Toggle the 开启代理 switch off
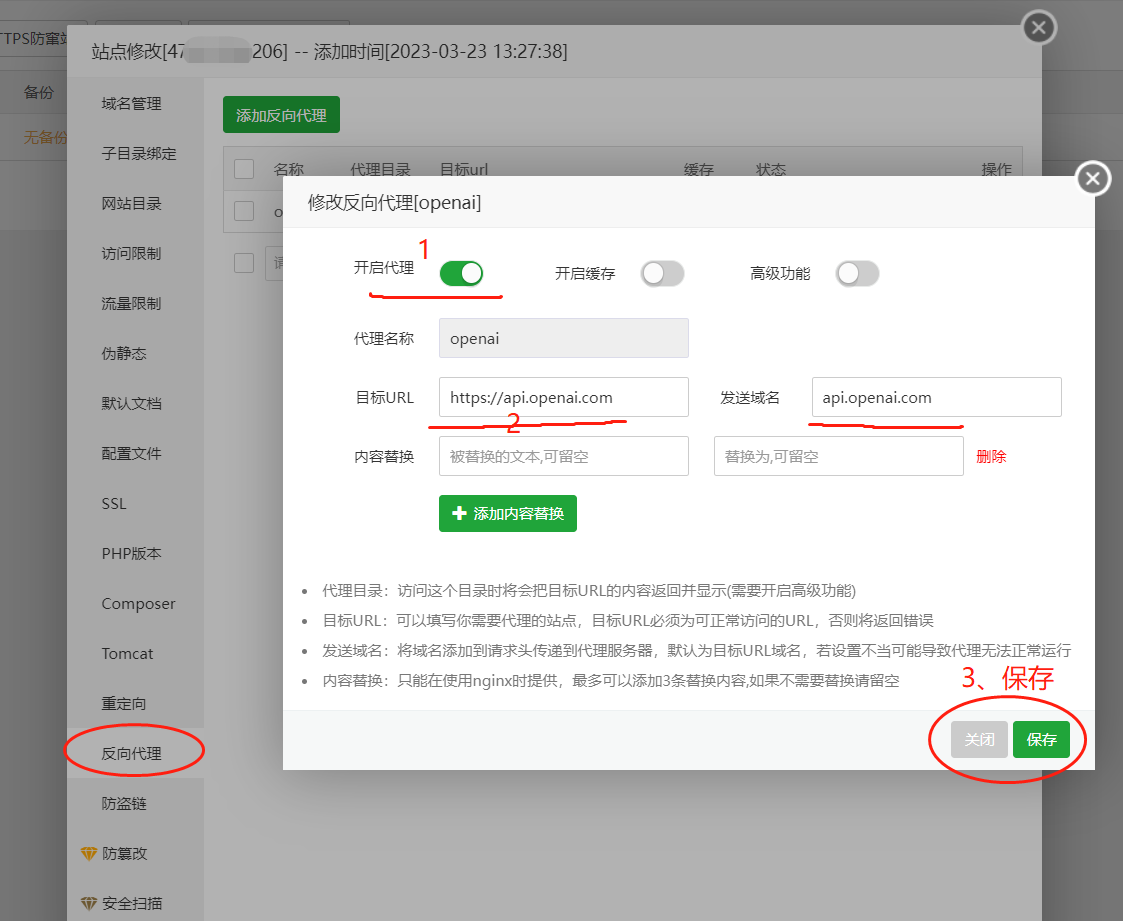Screen dimensions: 1123x921 pos(461,273)
